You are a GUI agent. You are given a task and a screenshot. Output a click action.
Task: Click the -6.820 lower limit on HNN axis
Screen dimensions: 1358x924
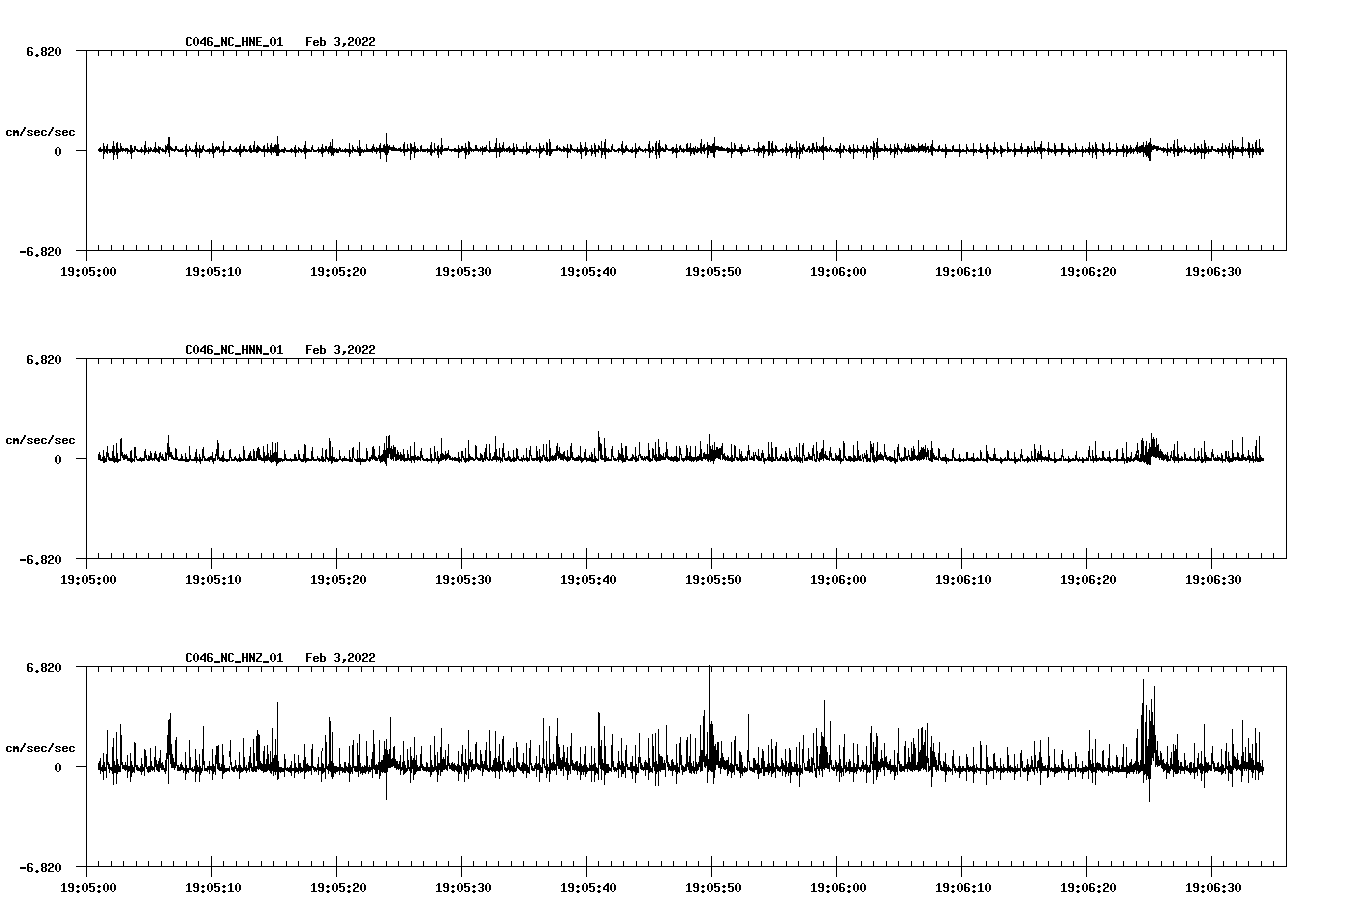40,559
